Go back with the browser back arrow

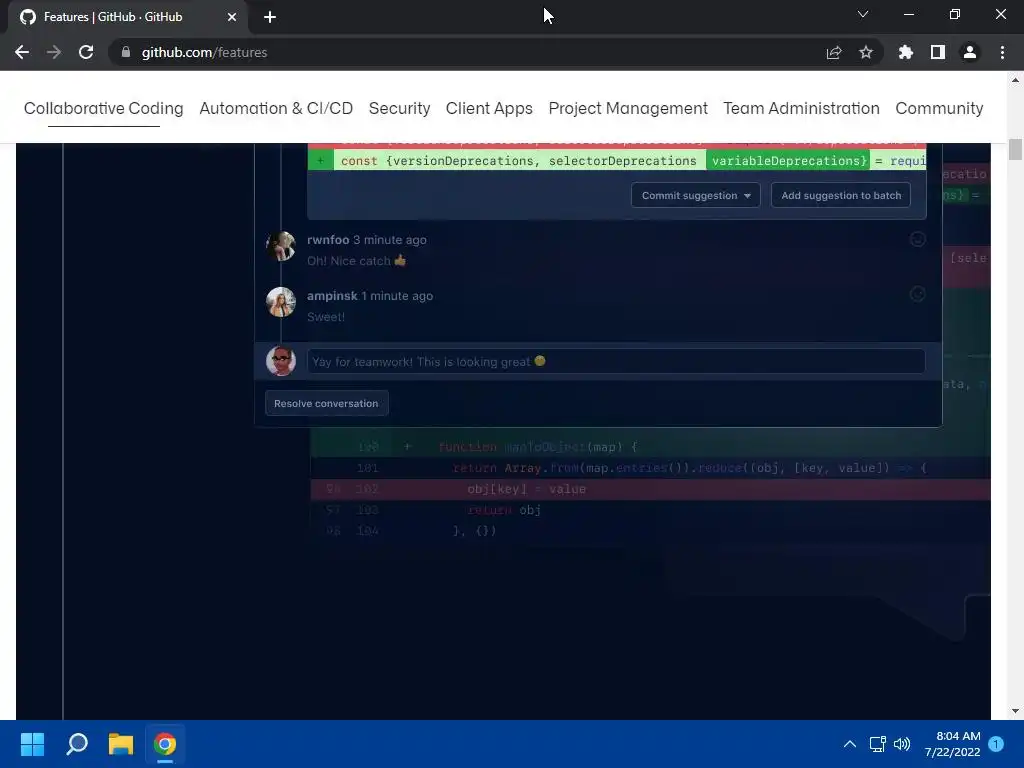22,52
